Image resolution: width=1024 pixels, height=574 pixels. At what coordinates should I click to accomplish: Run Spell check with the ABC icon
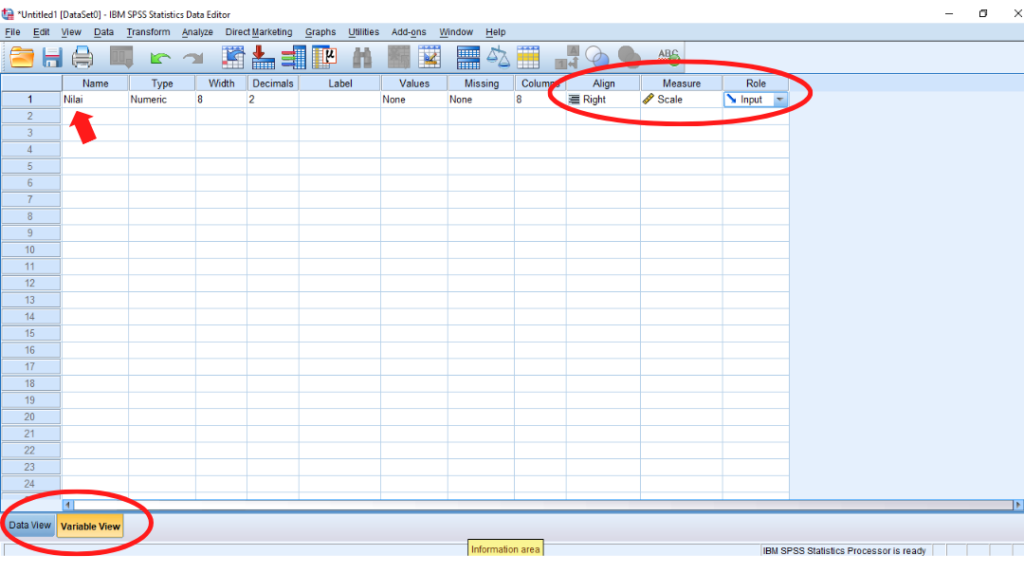[668, 57]
